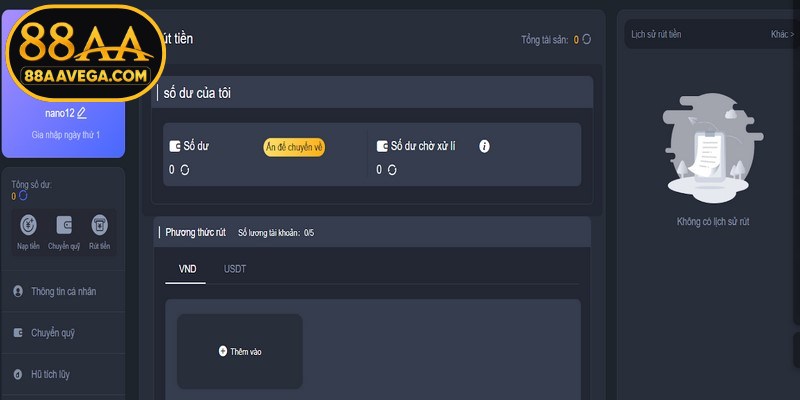This screenshot has width=800, height=400.
Task: Click the plus icon in Thêm vào card
Action: click(x=222, y=351)
